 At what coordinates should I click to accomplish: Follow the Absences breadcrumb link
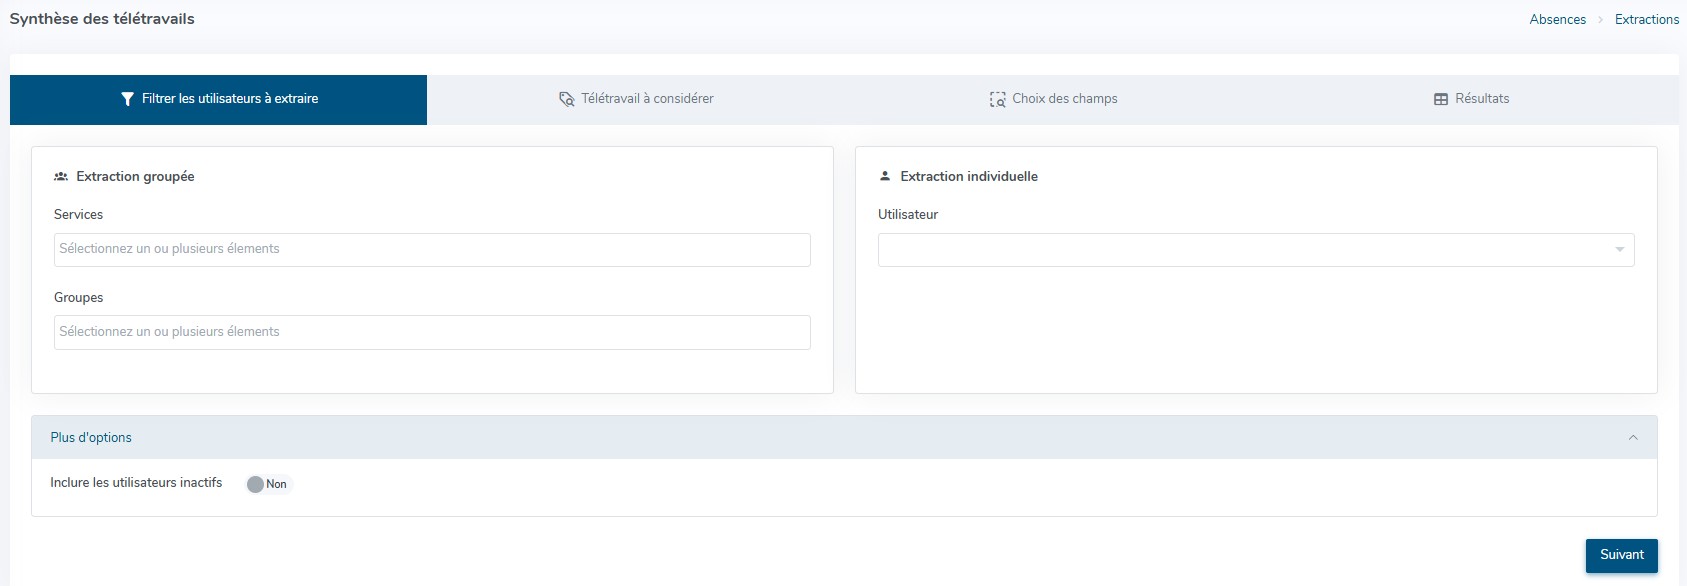(1557, 20)
